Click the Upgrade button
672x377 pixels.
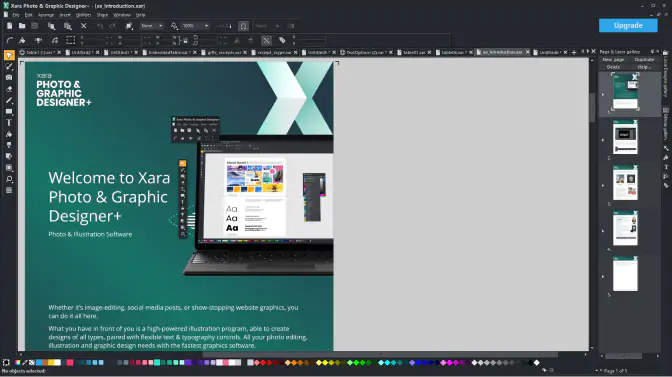pos(628,25)
